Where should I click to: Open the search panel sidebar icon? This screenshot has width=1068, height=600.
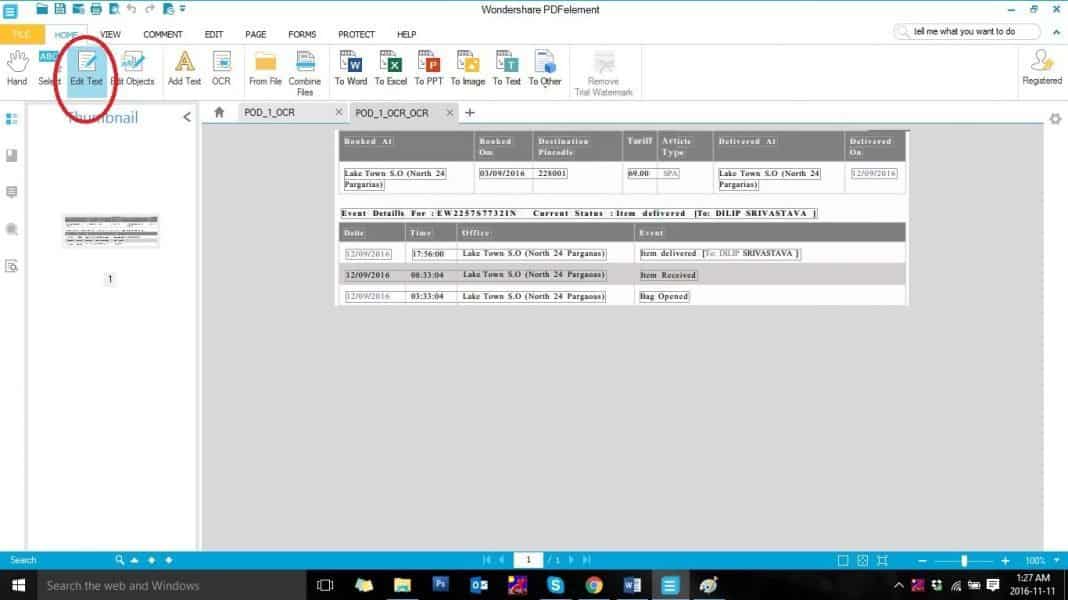pos(12,229)
